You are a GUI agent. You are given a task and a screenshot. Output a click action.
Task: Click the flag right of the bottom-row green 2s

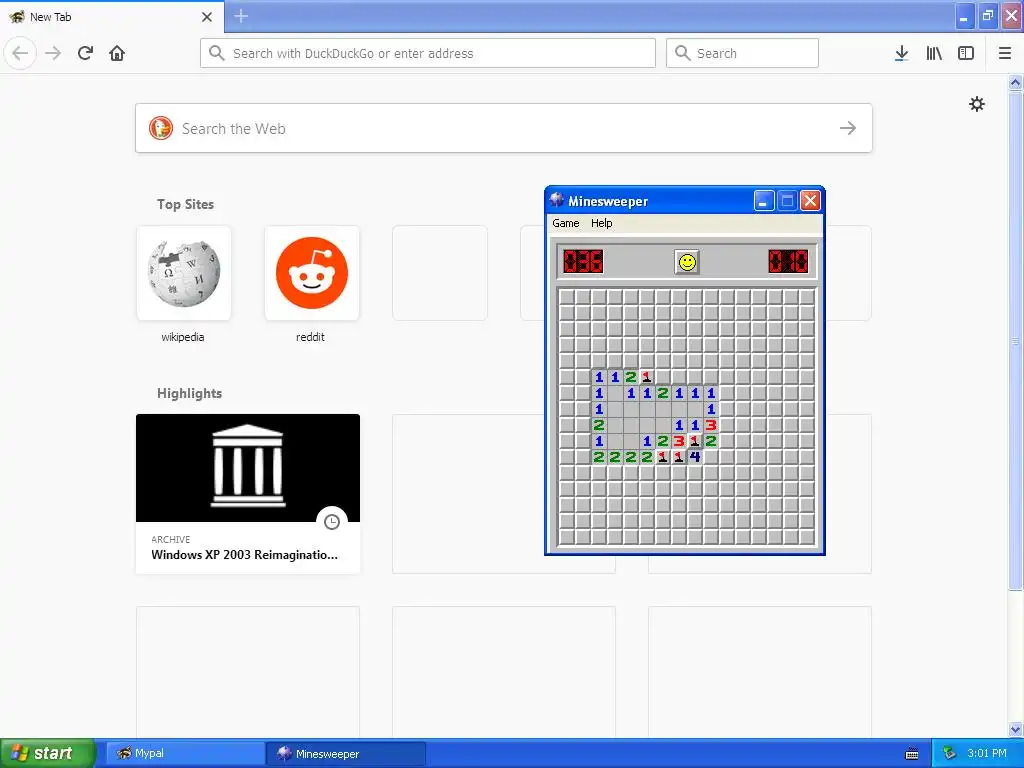click(x=663, y=457)
